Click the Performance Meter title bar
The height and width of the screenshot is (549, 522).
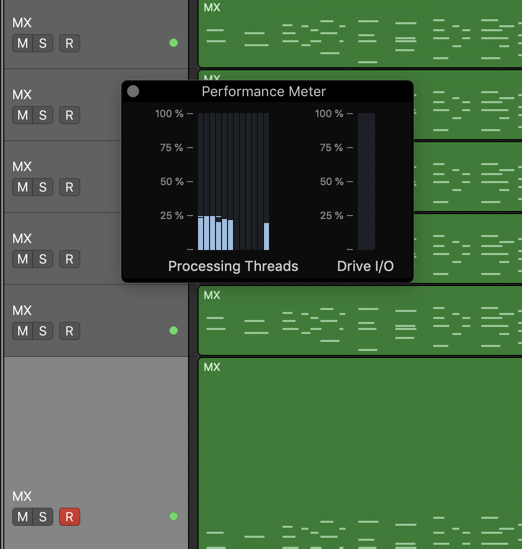267,91
